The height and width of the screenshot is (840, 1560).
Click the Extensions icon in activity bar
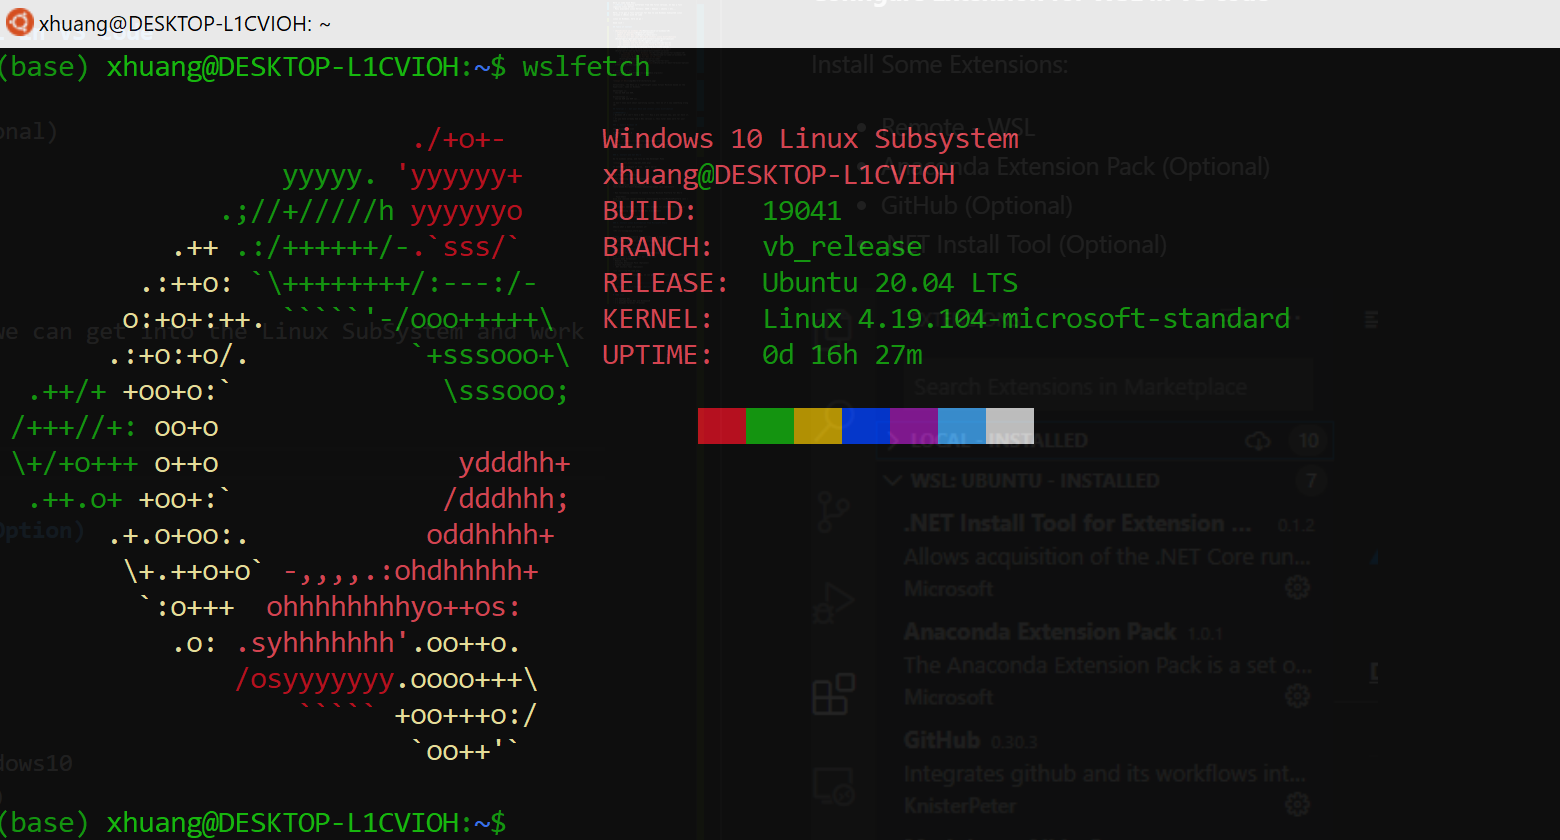click(834, 695)
